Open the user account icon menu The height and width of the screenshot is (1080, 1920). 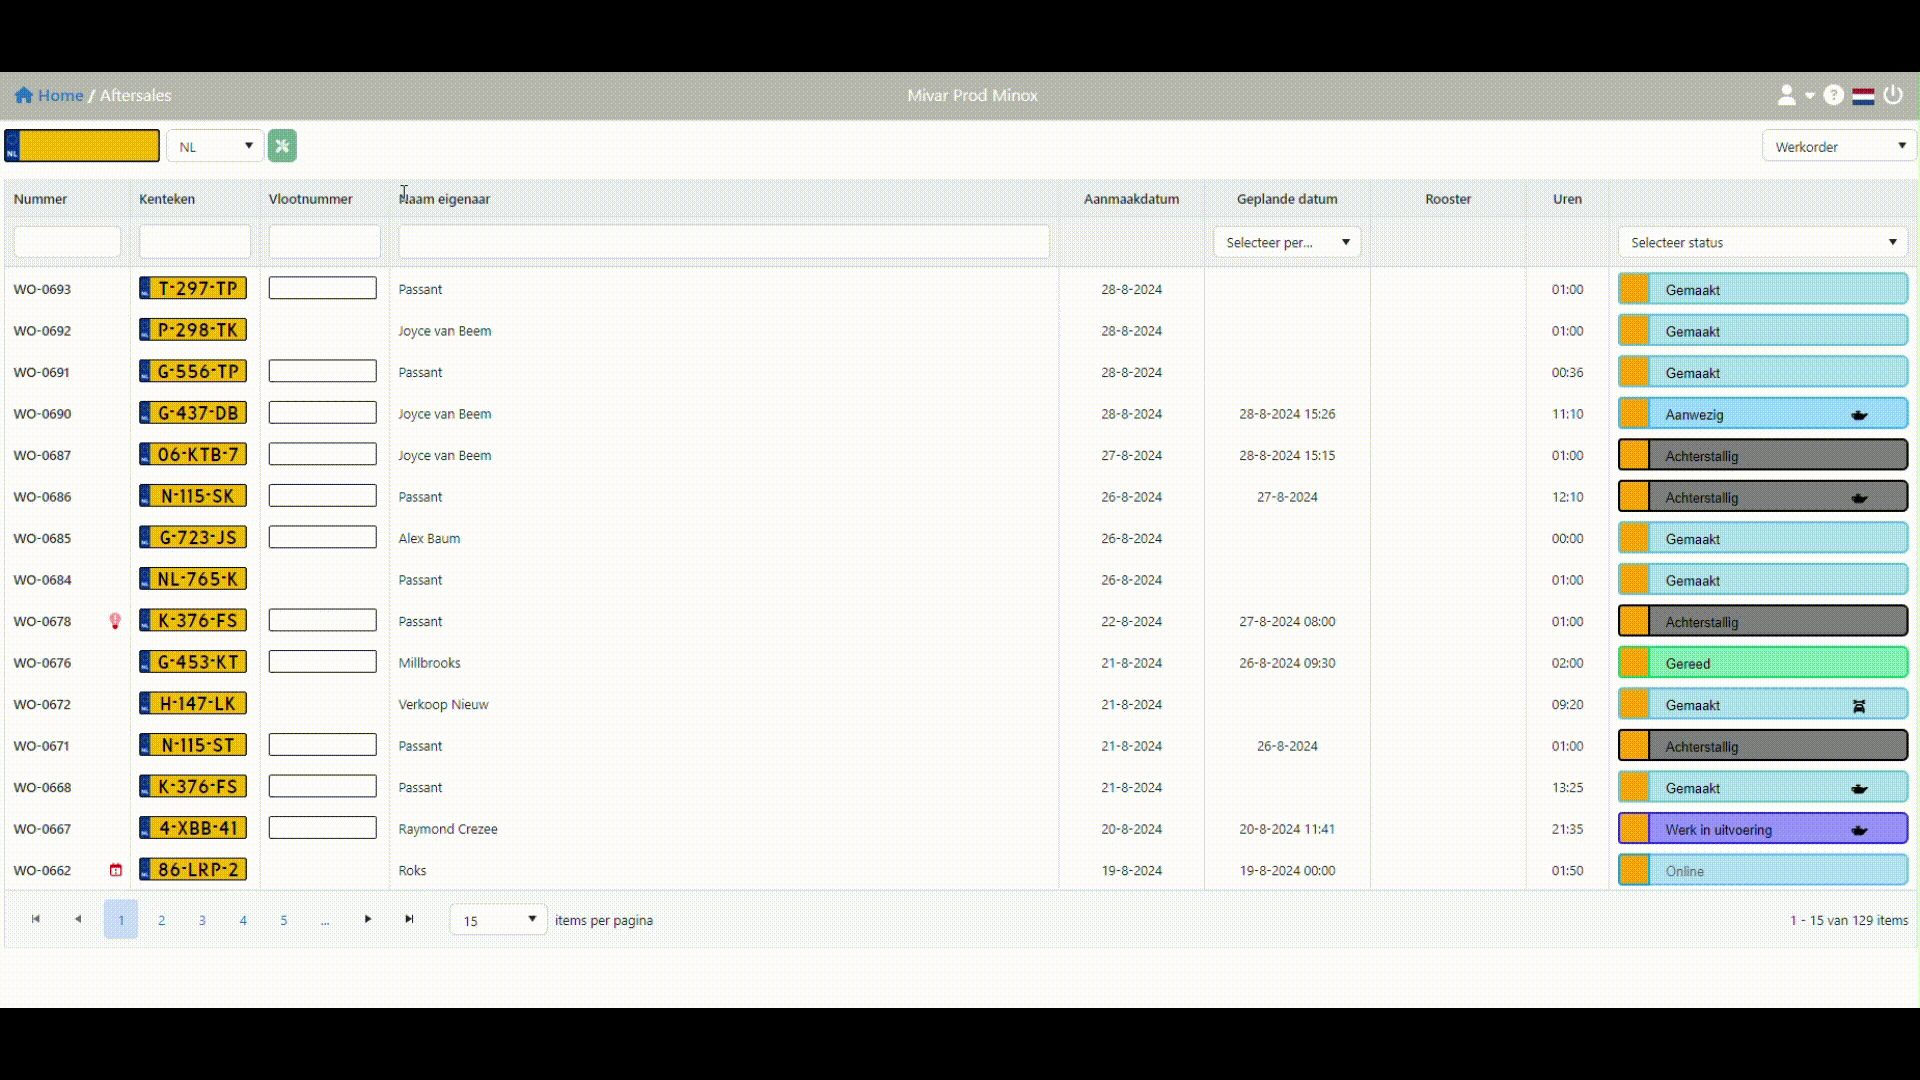1787,95
